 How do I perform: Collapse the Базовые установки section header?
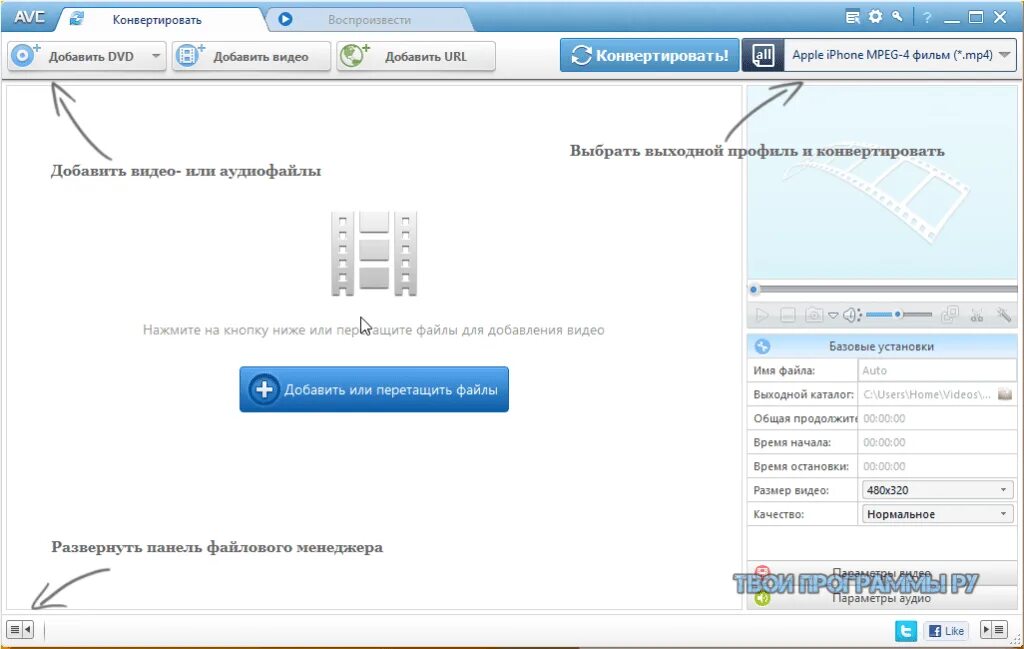pyautogui.click(x=882, y=346)
